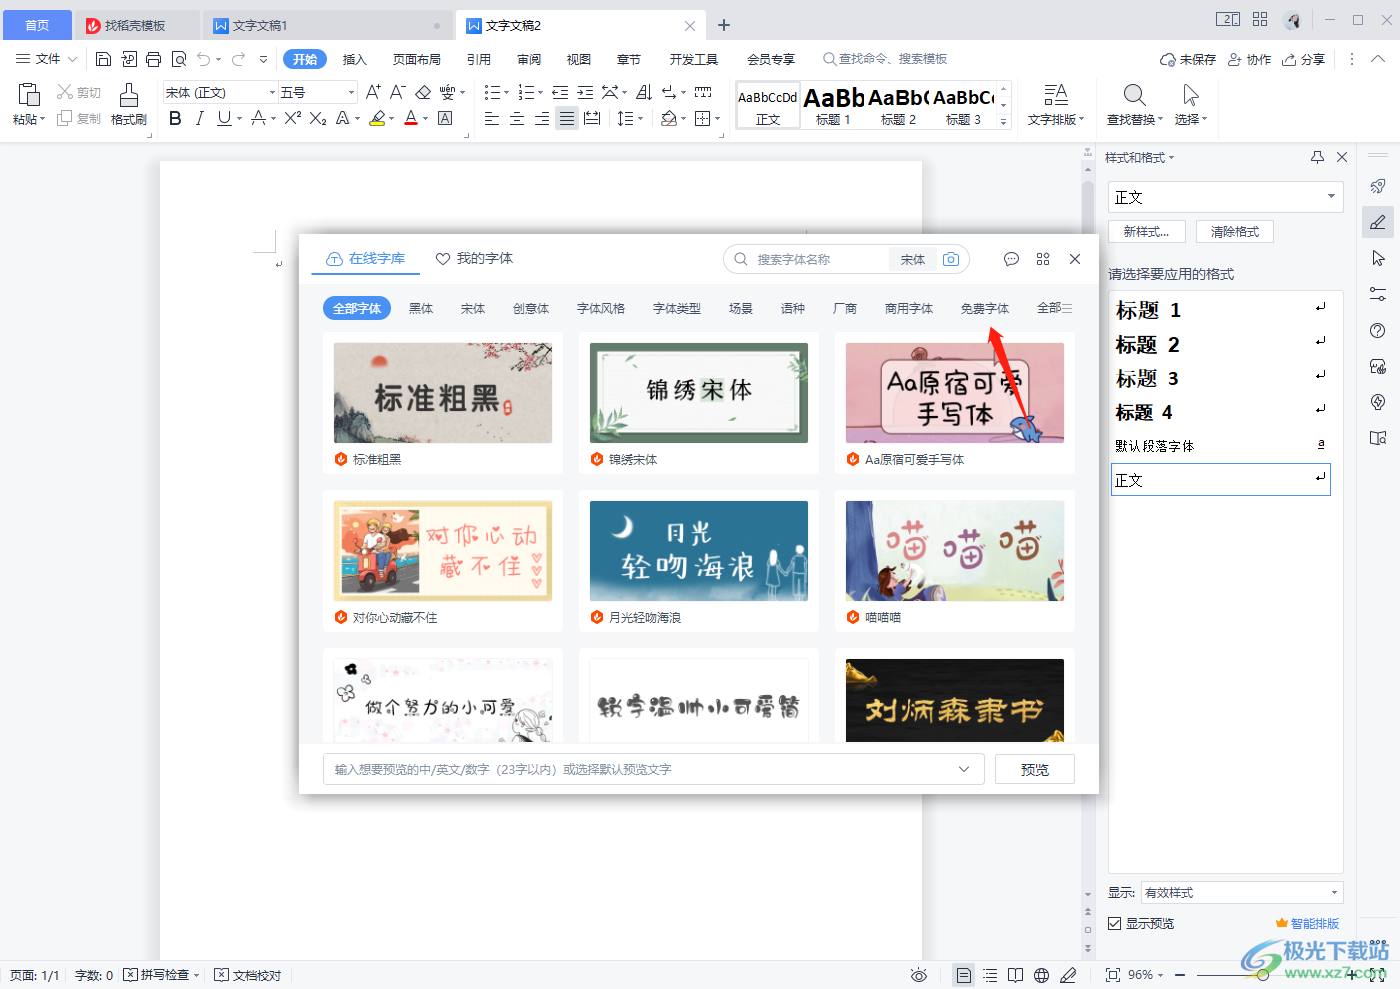The height and width of the screenshot is (989, 1400).
Task: Open the font name dropdown
Action: [x=272, y=92]
